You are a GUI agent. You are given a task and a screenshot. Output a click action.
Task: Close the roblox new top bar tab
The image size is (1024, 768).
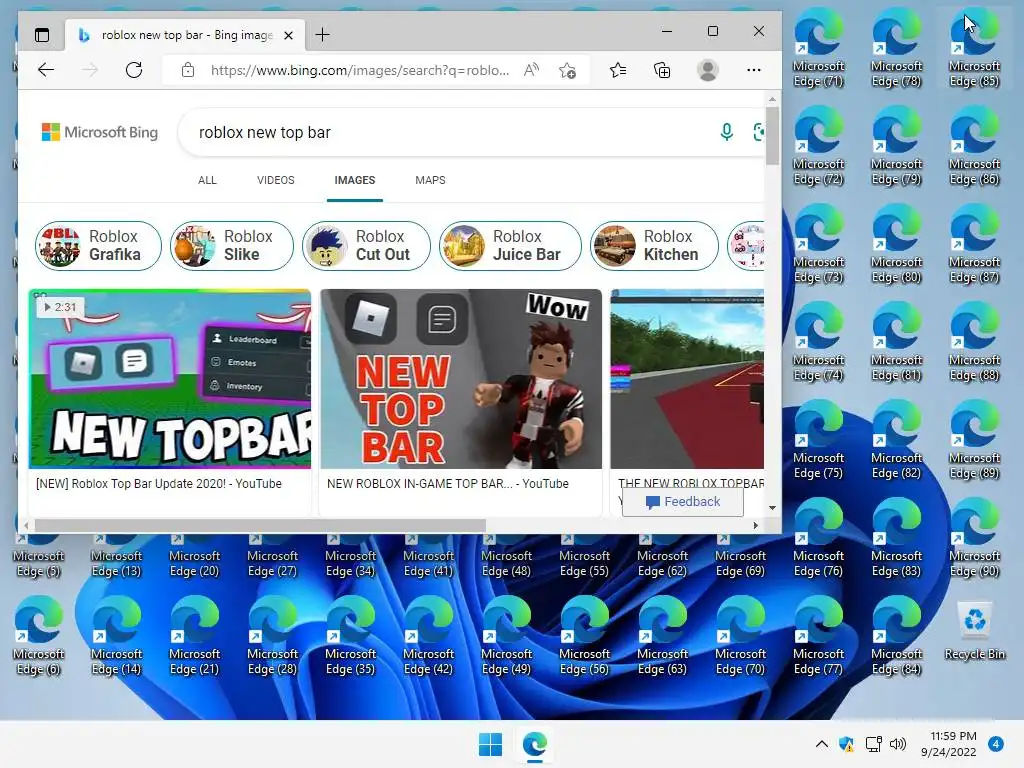coord(288,35)
